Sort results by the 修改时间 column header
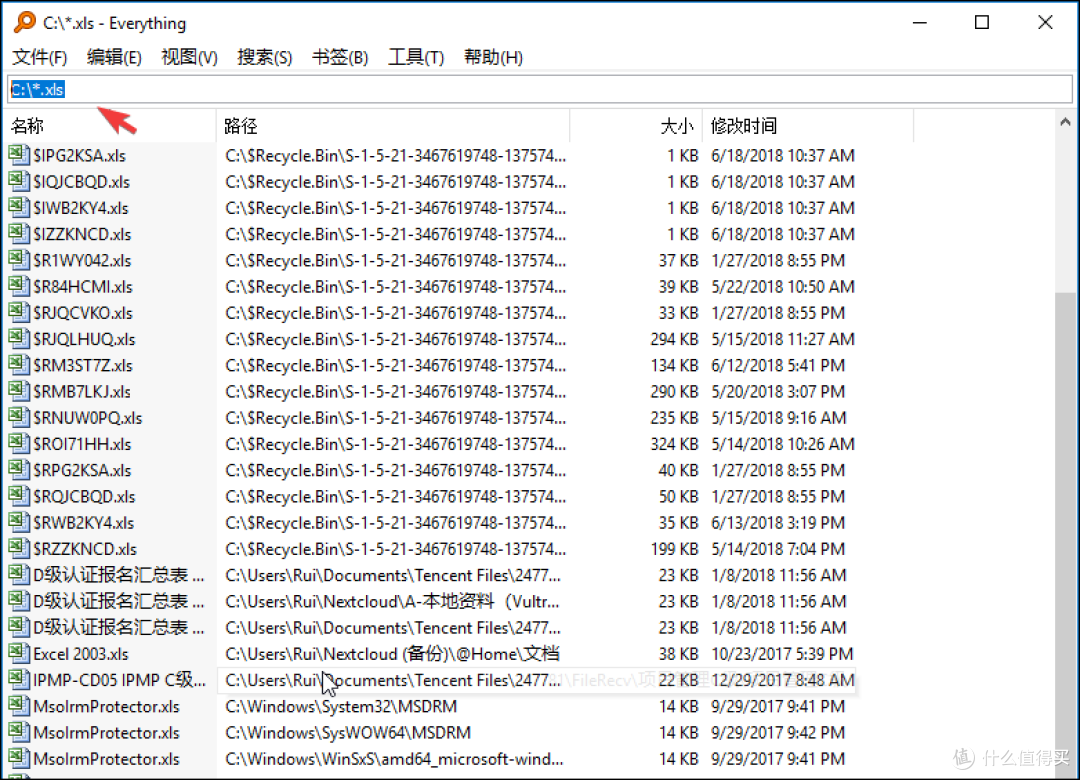Image resolution: width=1080 pixels, height=780 pixels. [808, 126]
